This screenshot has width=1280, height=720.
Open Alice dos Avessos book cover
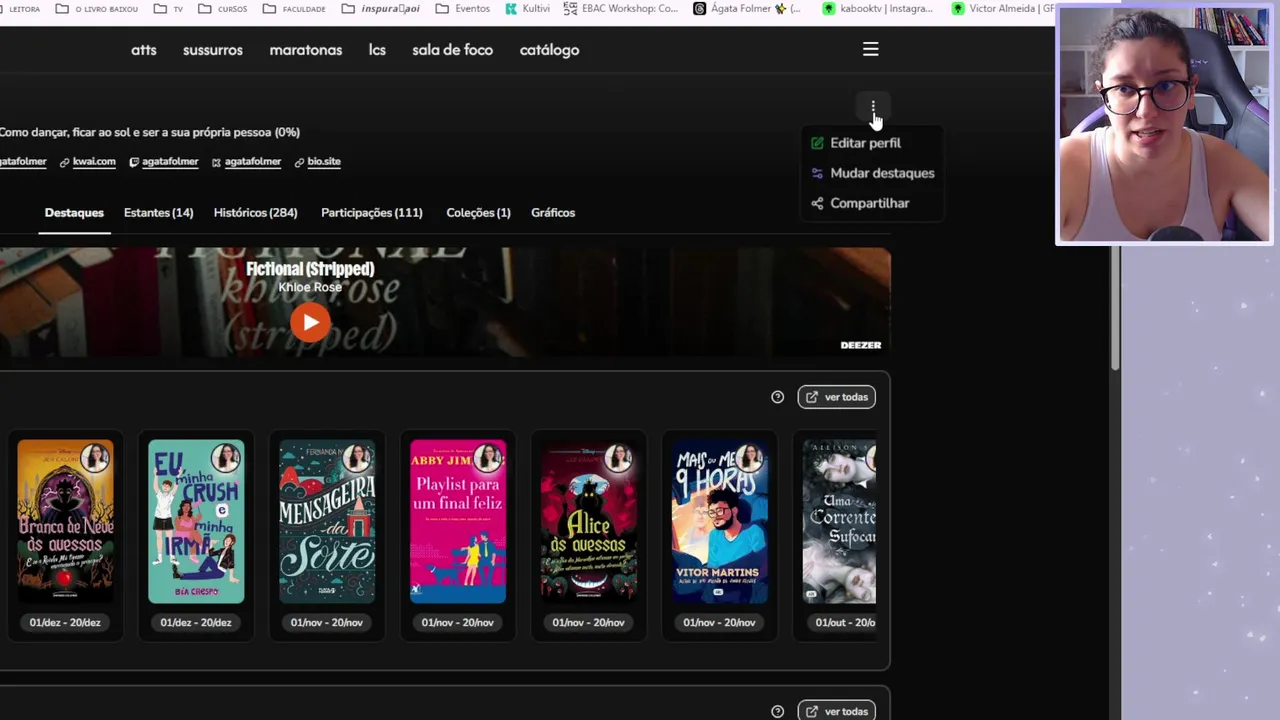[589, 522]
